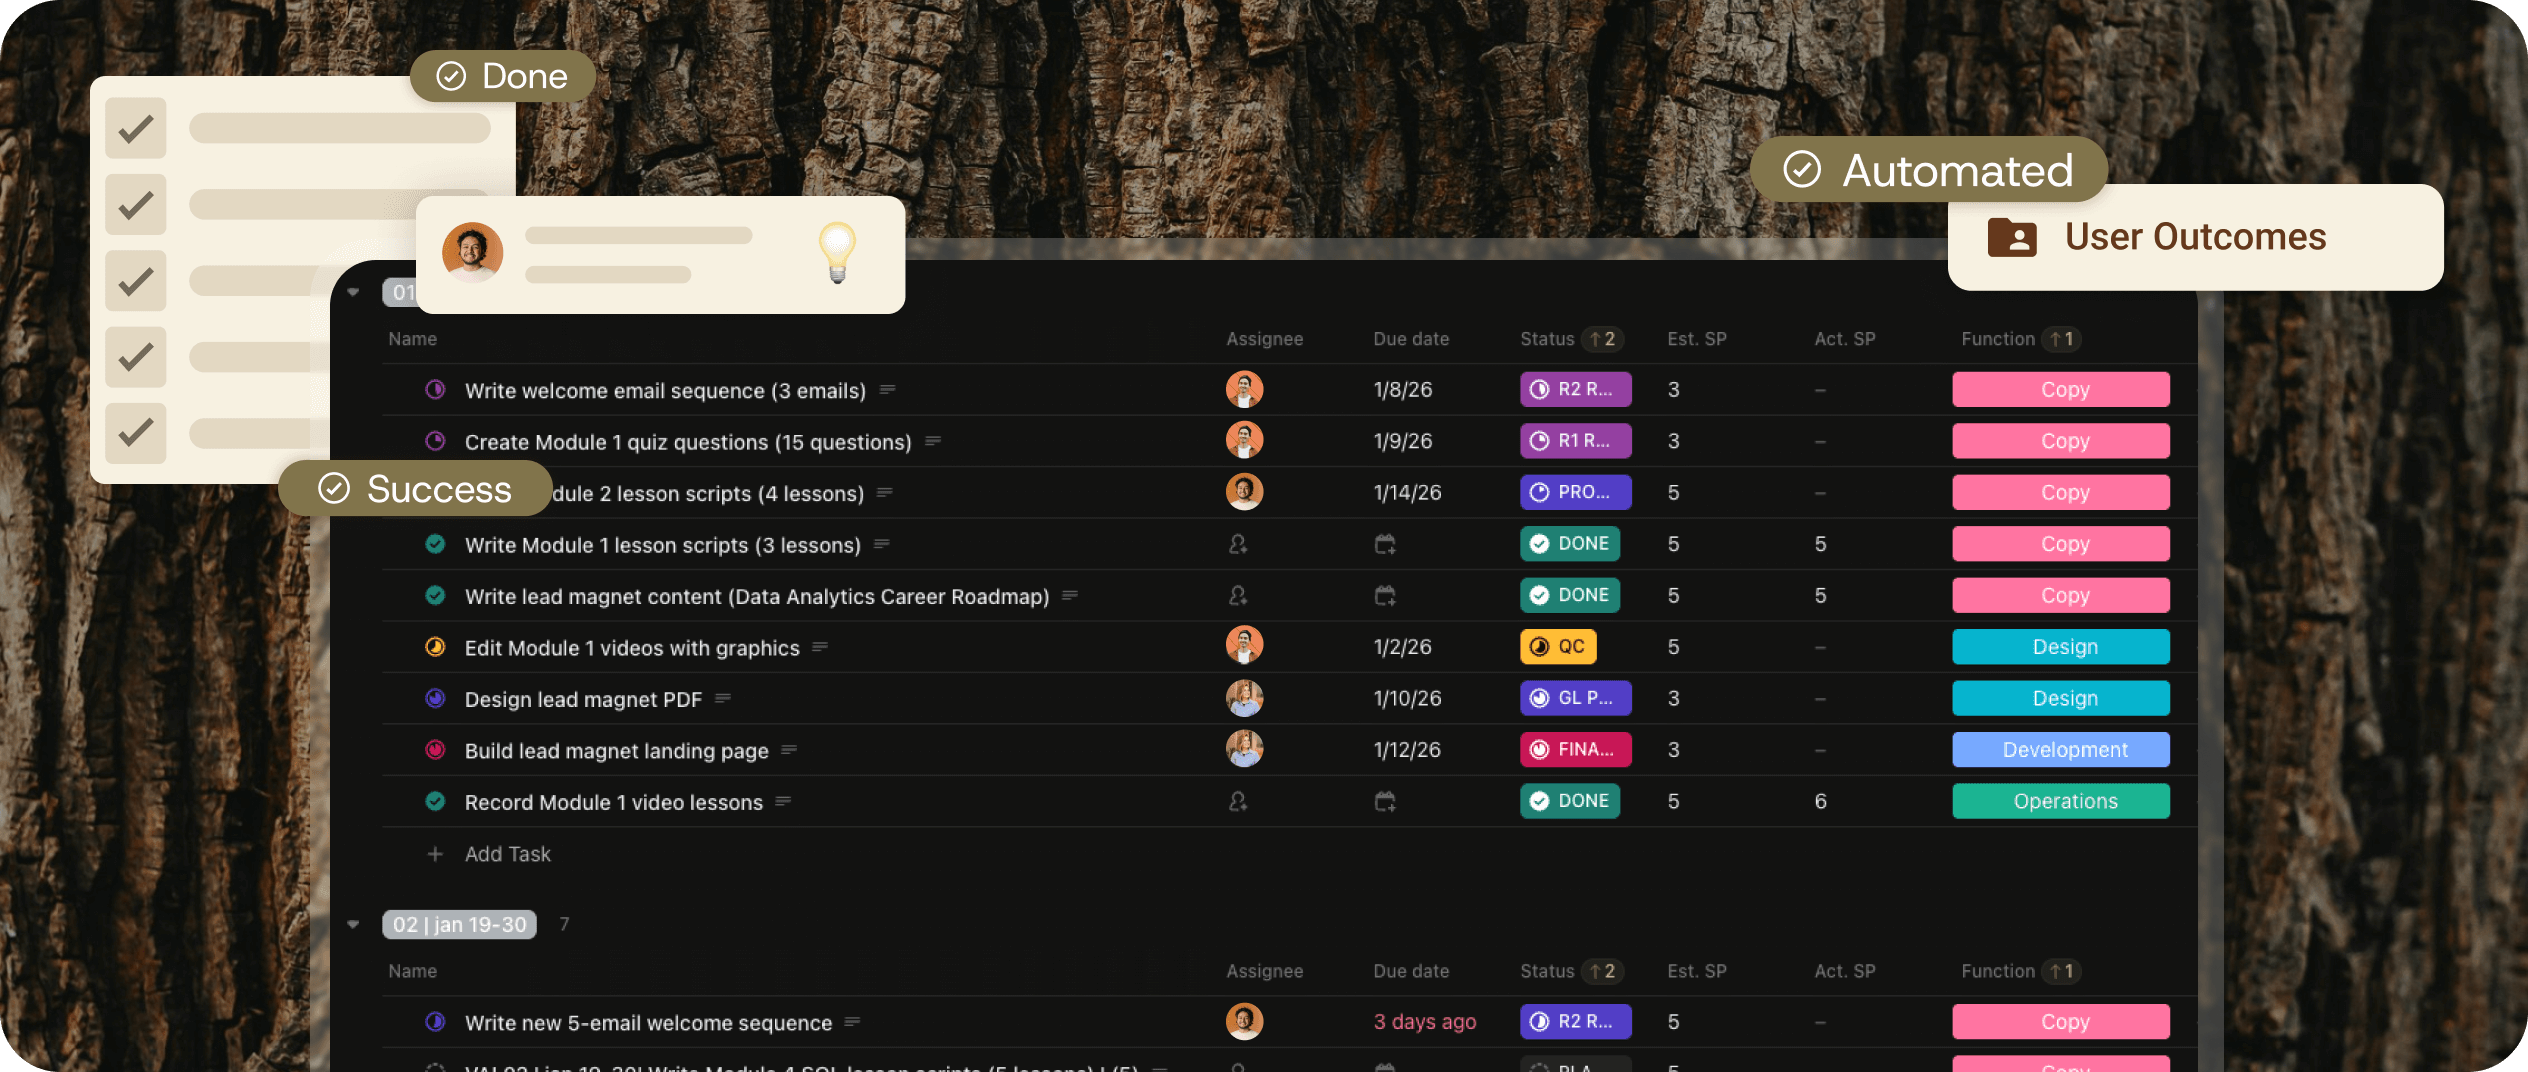Toggle second checkbox in the checklist card
2528x1072 pixels.
[136, 205]
